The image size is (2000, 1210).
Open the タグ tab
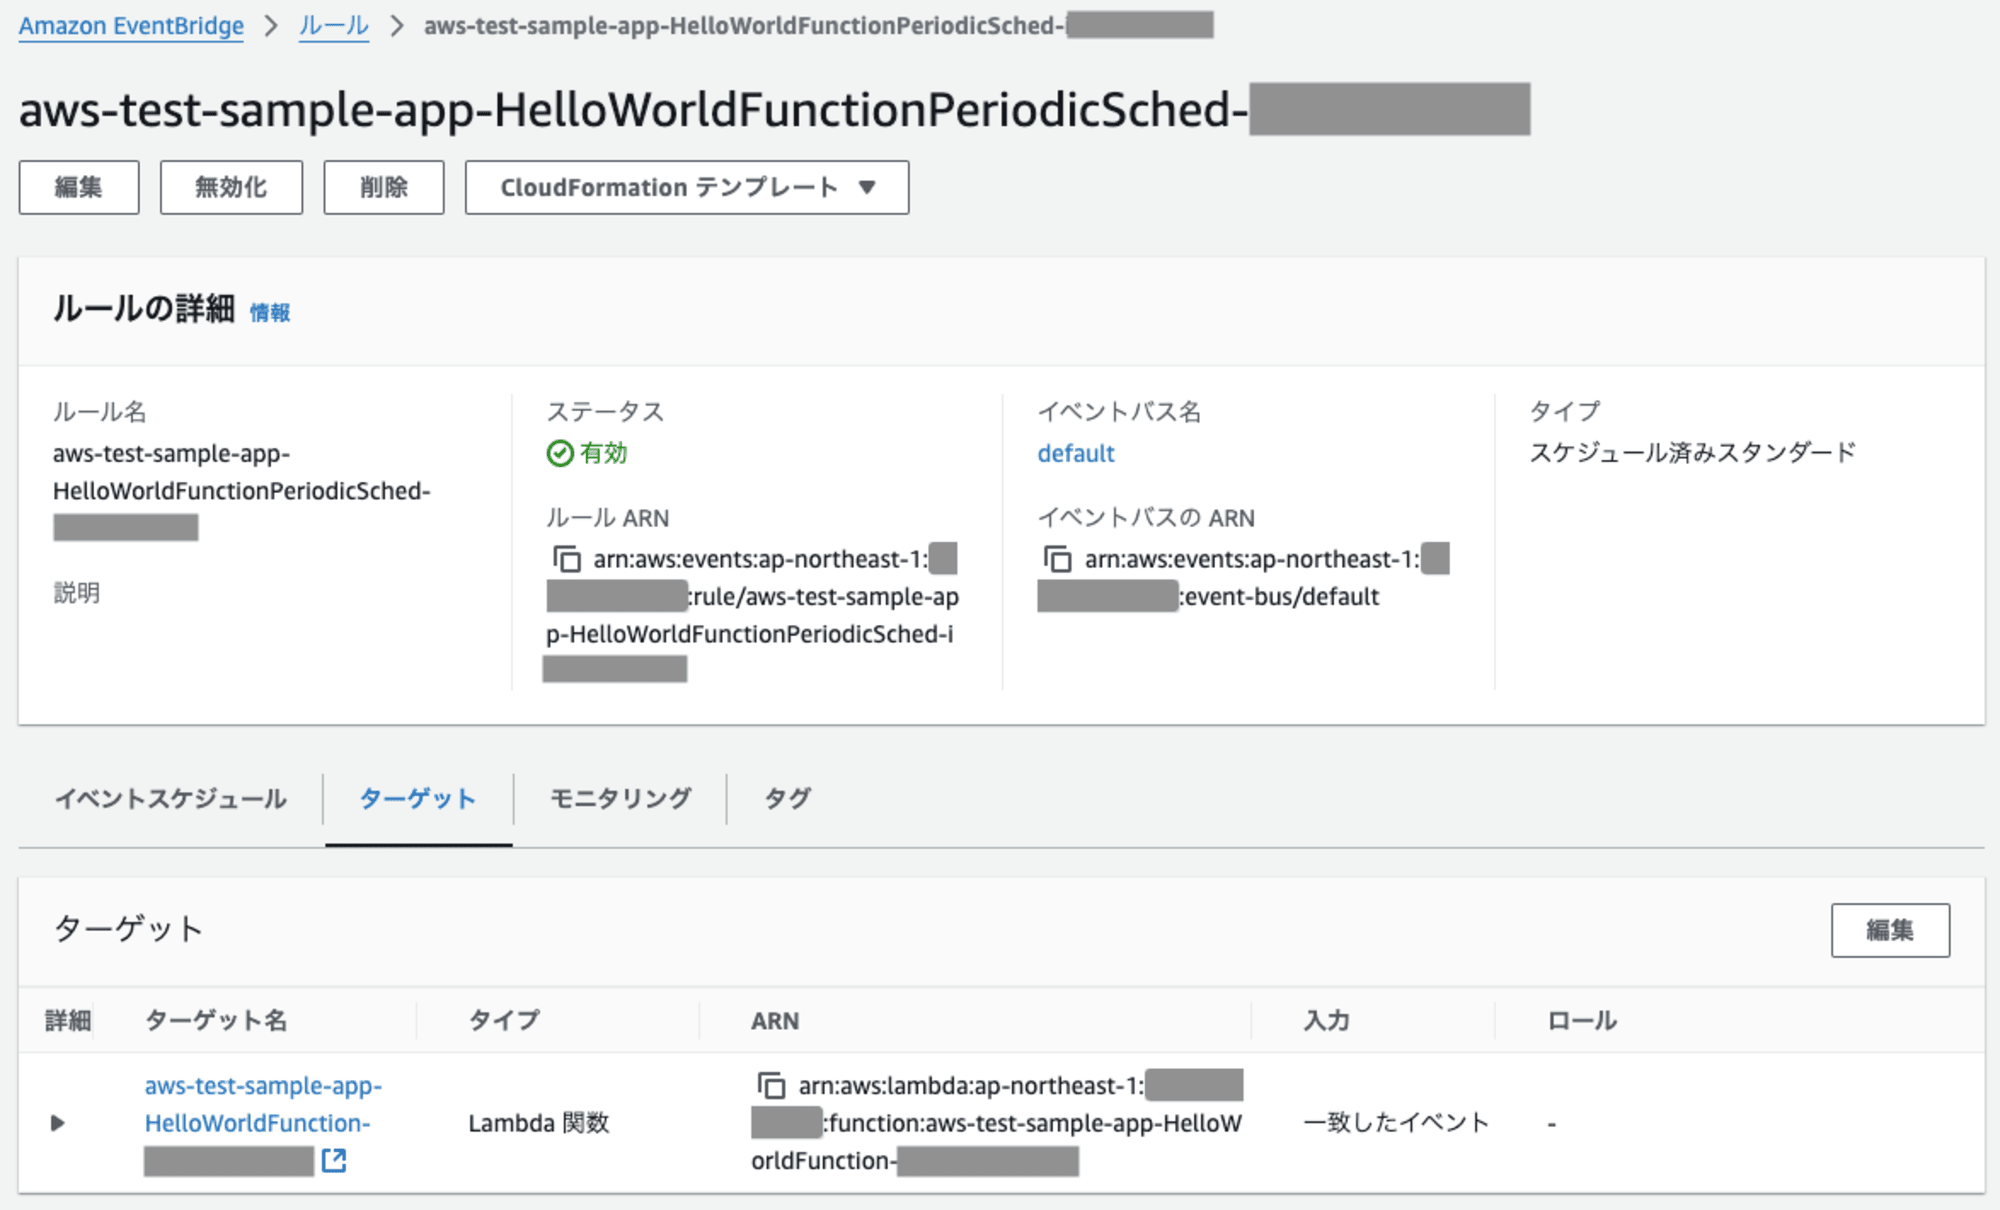coord(788,798)
